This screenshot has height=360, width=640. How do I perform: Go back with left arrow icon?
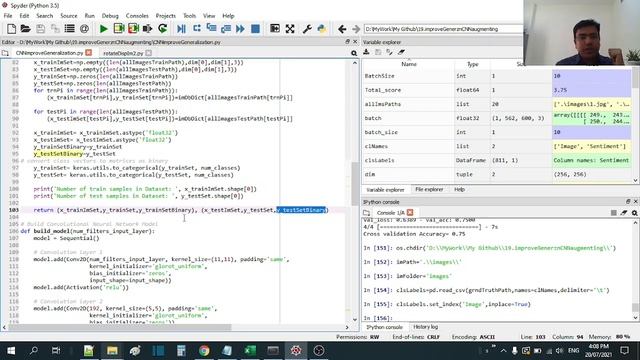342,29
